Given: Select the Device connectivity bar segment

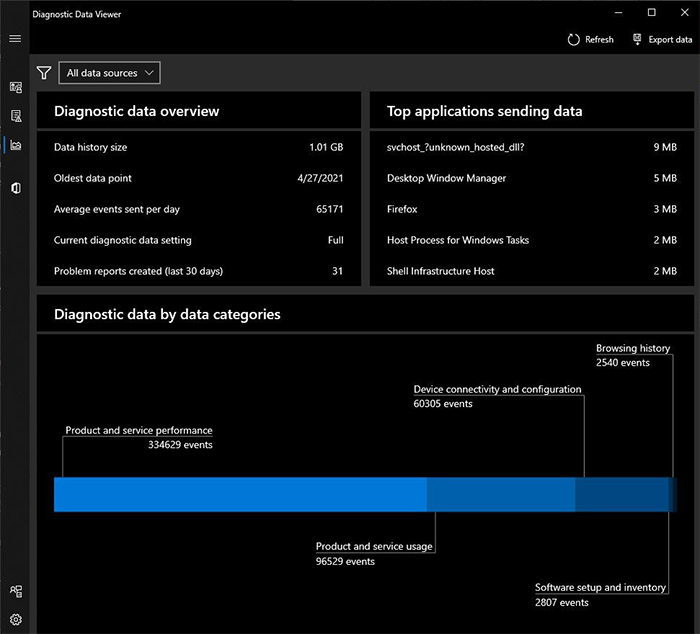Looking at the screenshot, I should [x=621, y=494].
